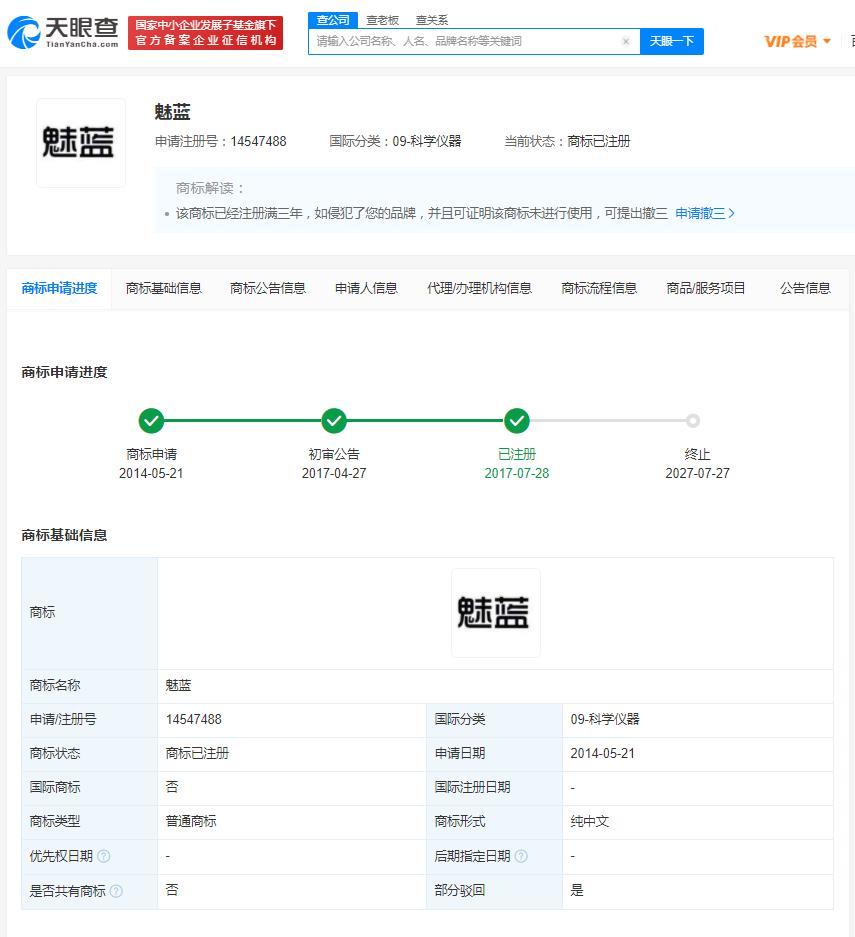Image resolution: width=855 pixels, height=937 pixels.
Task: Click help icon next to 优先权日期
Action: [104, 856]
